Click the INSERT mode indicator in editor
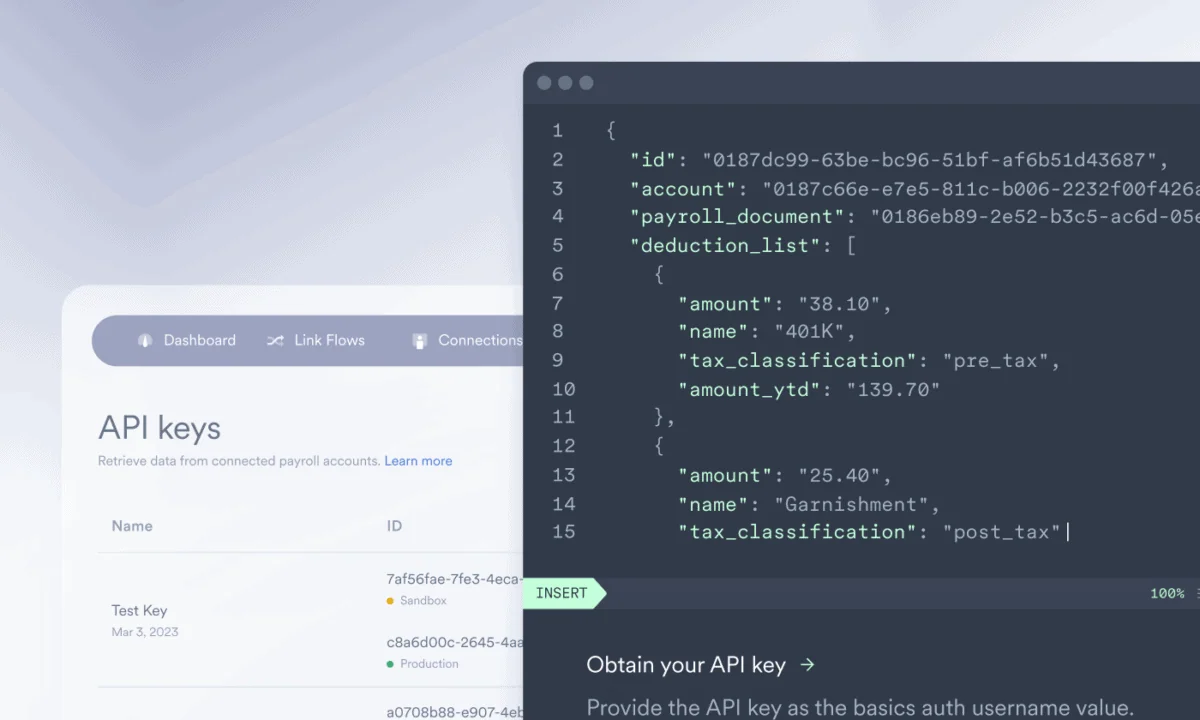 click(562, 593)
